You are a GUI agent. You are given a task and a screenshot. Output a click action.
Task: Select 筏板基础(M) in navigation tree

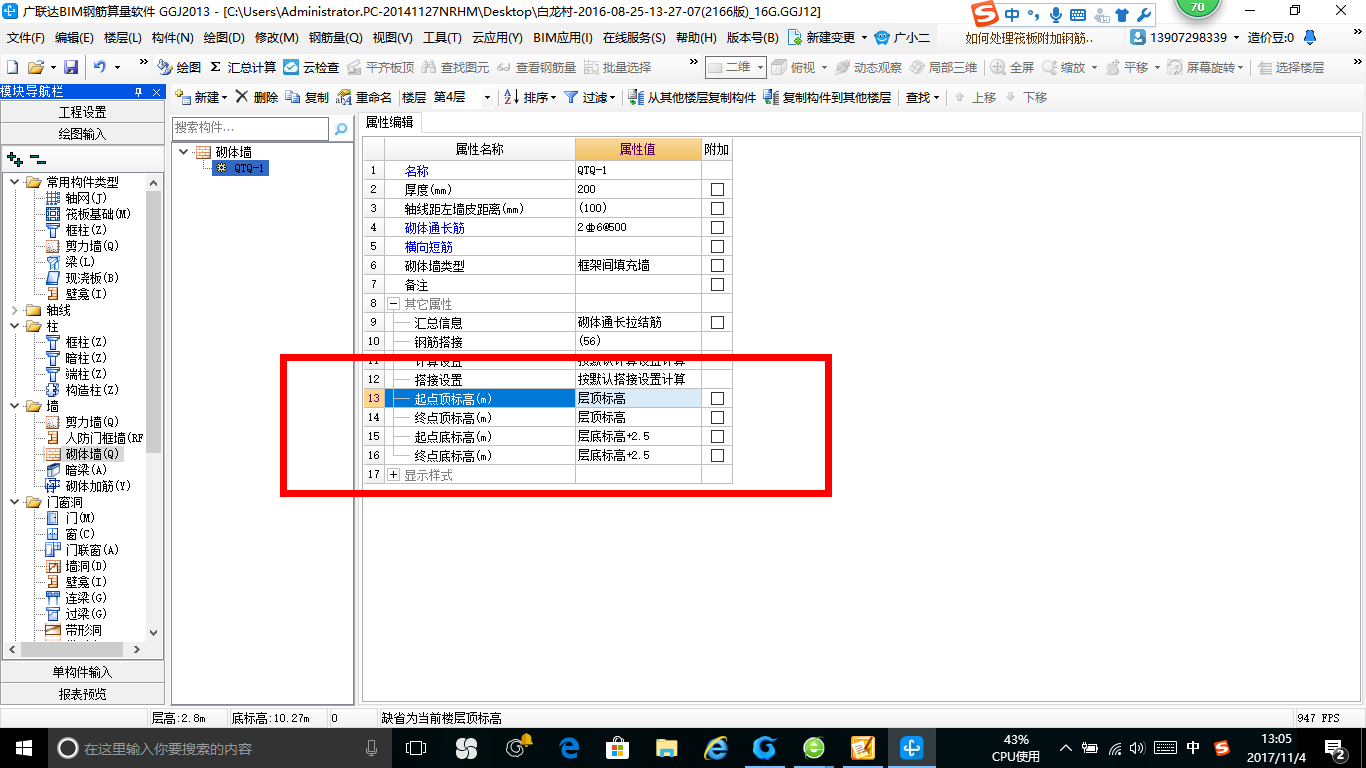(88, 214)
